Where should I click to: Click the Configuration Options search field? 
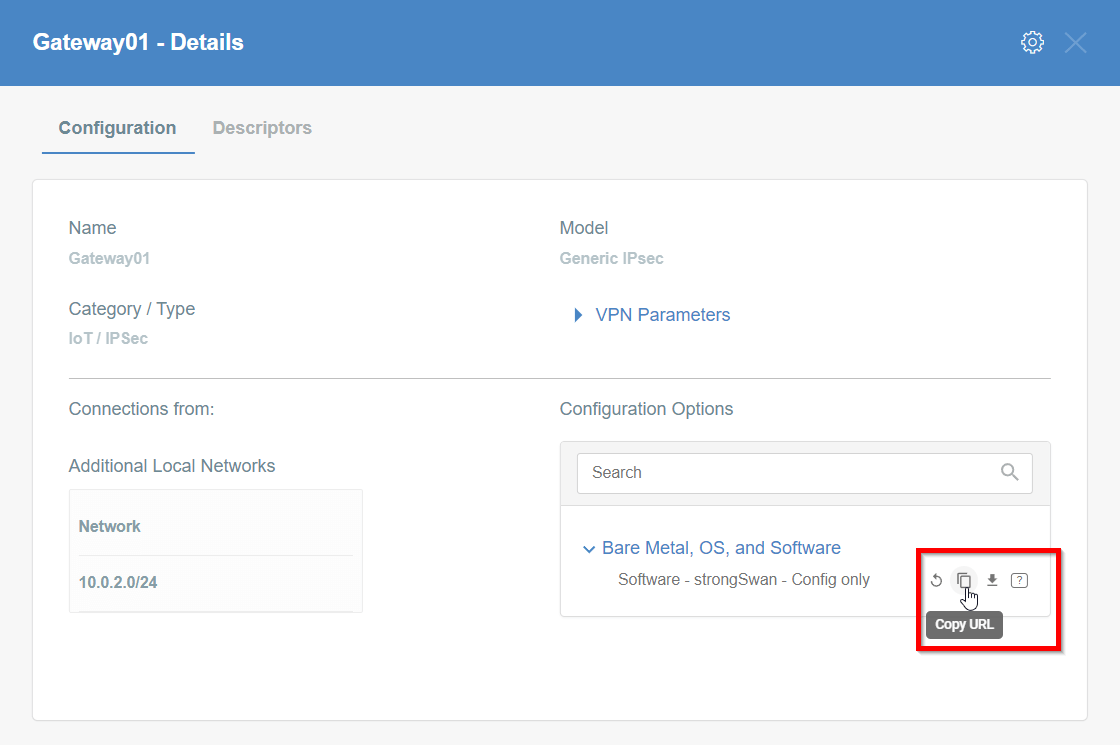tap(804, 473)
